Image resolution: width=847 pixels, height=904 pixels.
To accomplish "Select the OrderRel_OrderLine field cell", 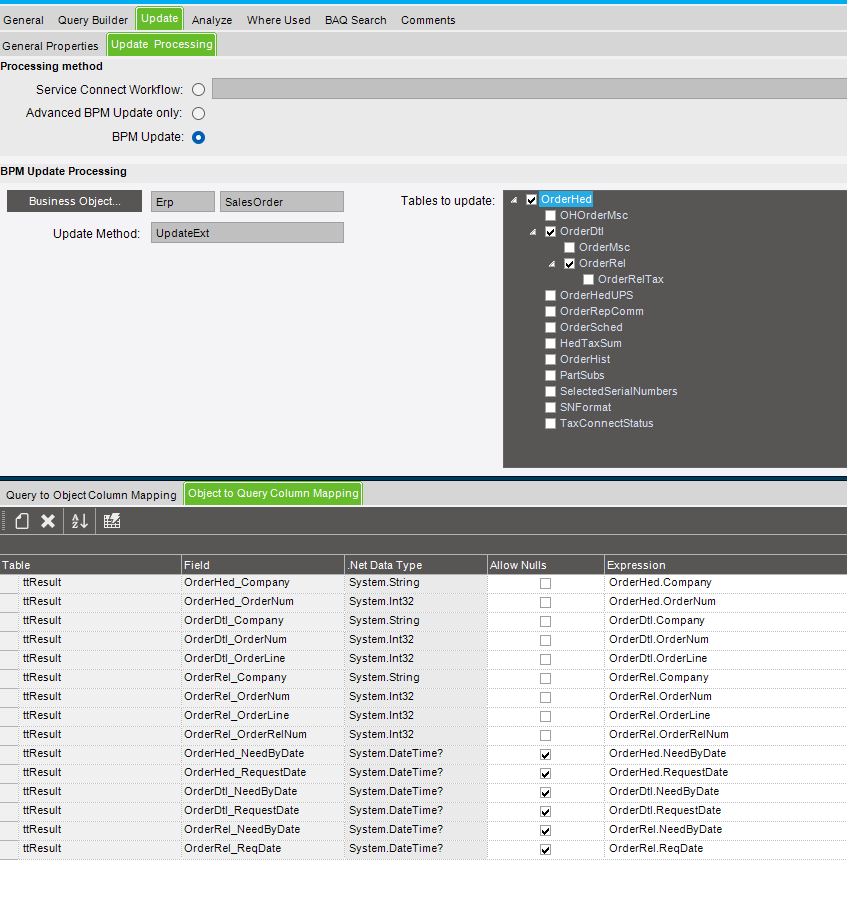I will (263, 715).
